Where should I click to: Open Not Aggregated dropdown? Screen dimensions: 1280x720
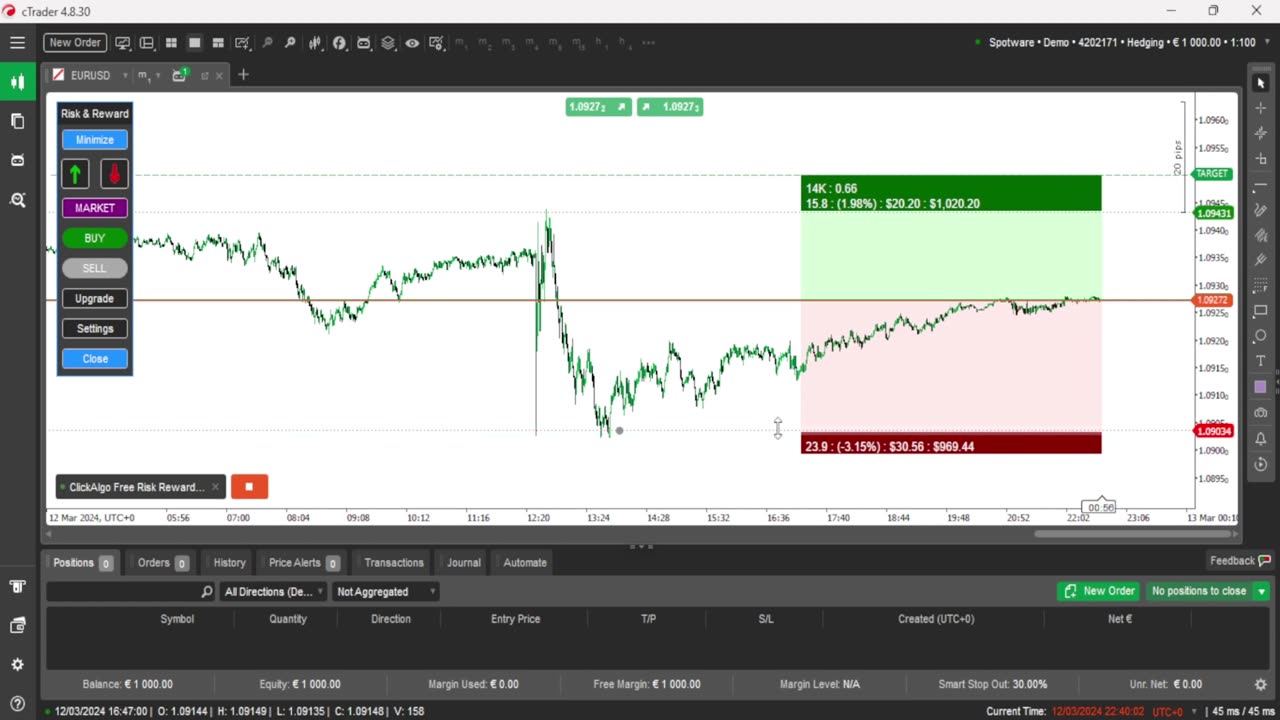[x=386, y=592]
